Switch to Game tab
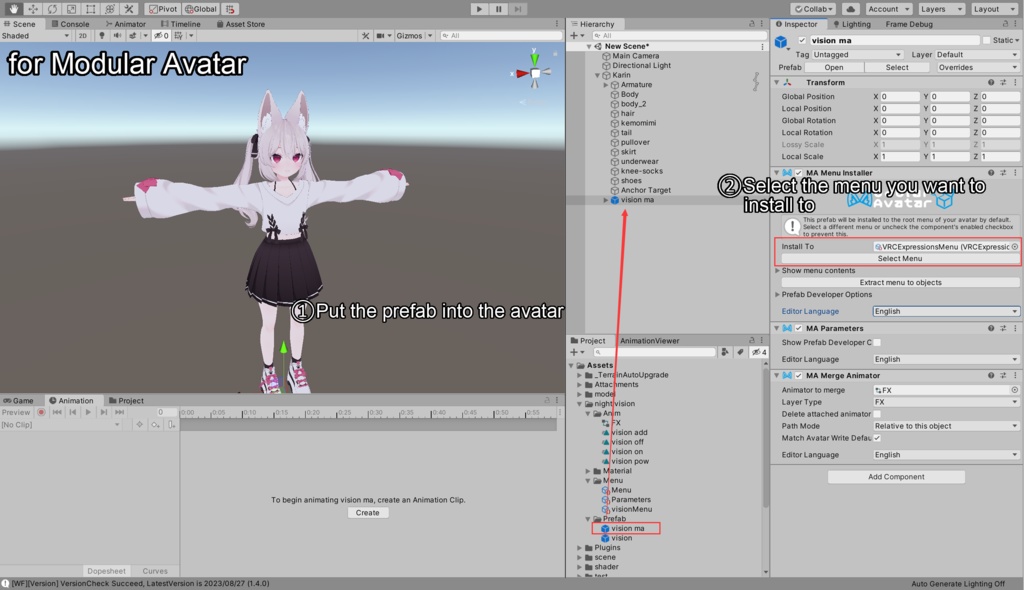This screenshot has height=590, width=1024. (x=18, y=401)
